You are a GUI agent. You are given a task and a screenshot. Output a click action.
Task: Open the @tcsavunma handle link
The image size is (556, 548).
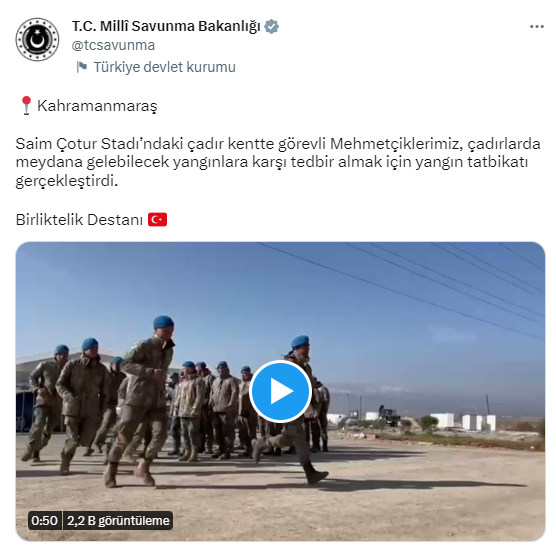(x=113, y=45)
